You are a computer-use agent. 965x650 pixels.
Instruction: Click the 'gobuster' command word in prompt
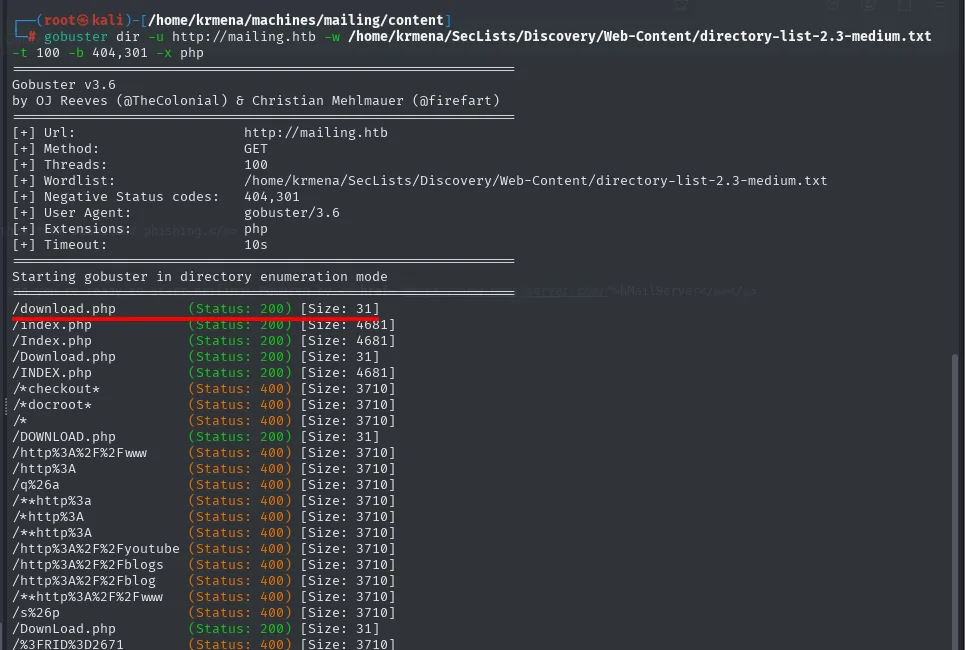tap(76, 36)
